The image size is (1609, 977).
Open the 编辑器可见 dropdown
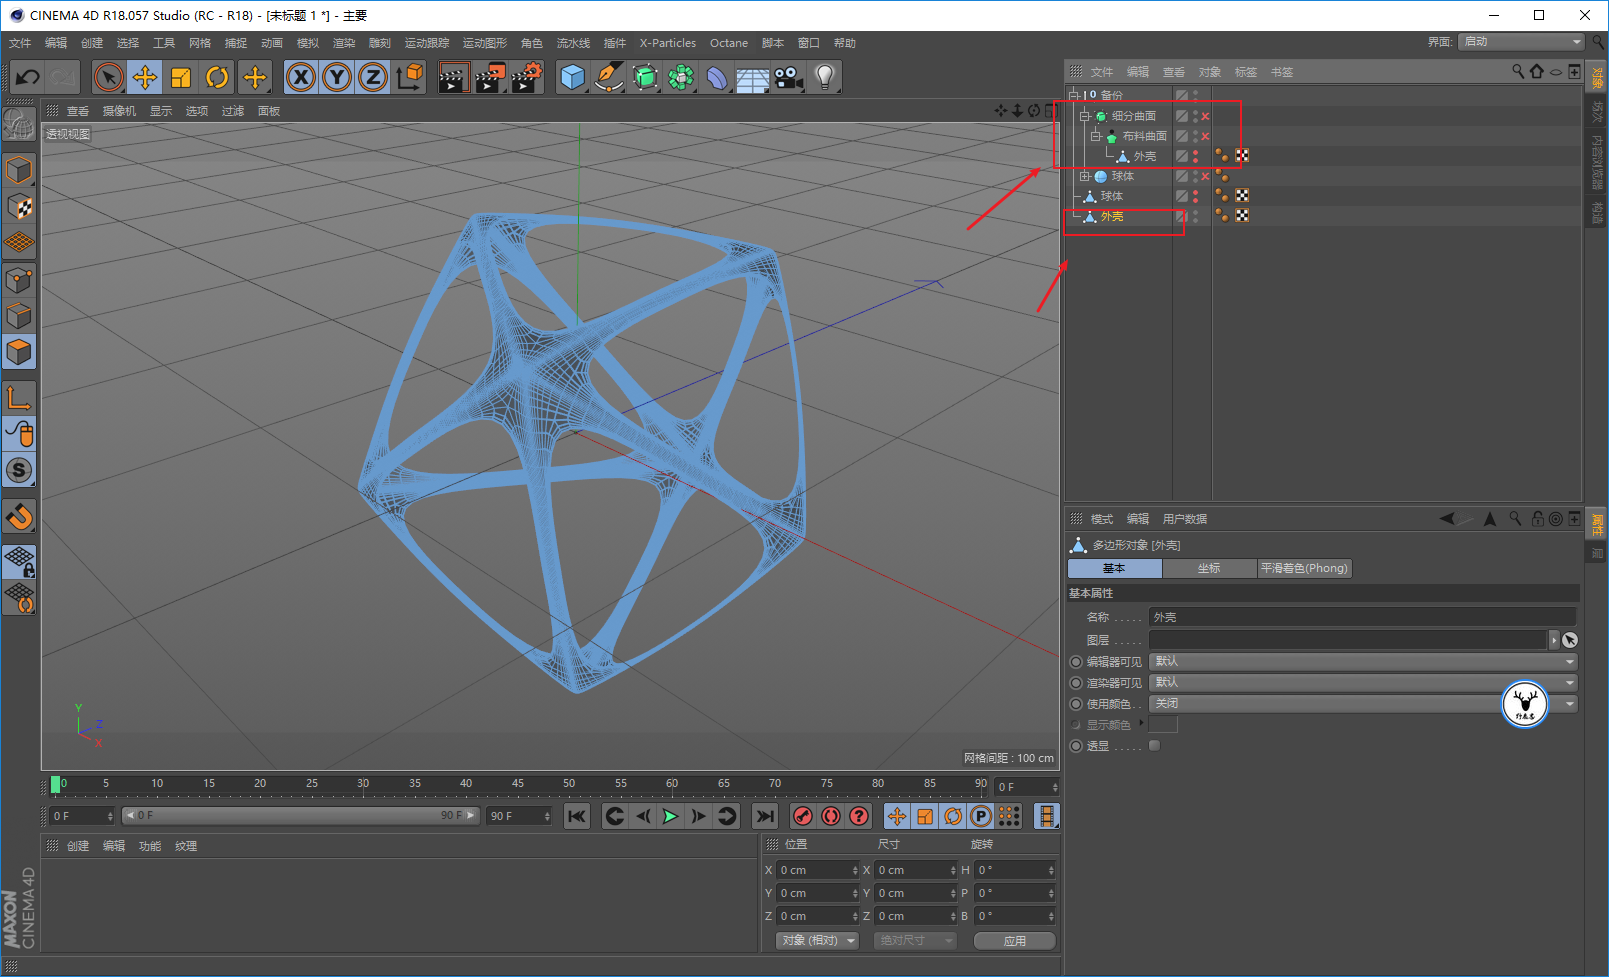[x=1364, y=661]
